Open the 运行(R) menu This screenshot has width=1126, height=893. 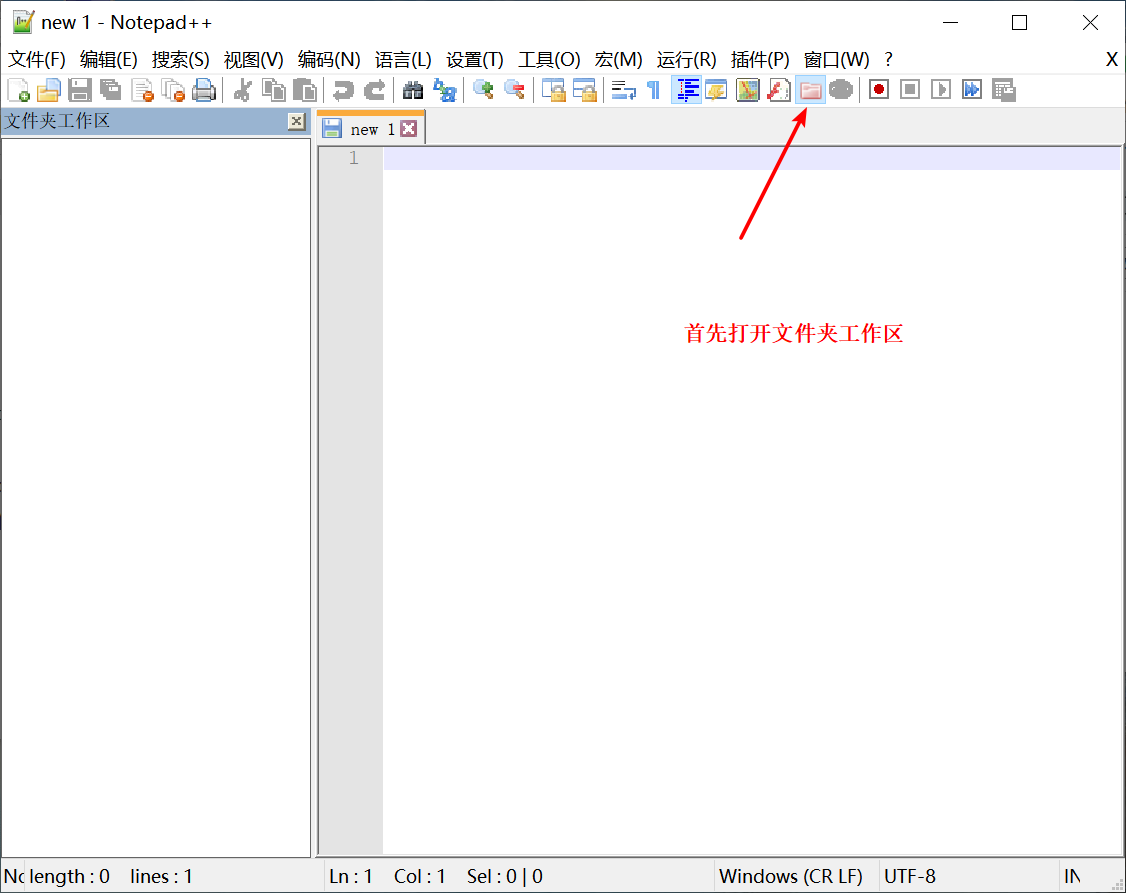pyautogui.click(x=687, y=60)
